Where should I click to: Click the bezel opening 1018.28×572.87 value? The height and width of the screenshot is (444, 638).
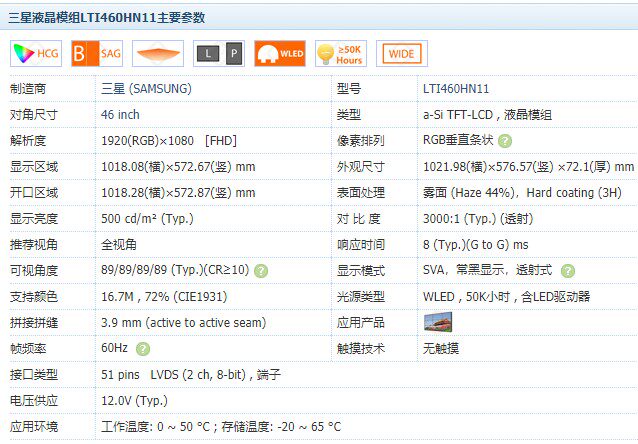(x=178, y=192)
